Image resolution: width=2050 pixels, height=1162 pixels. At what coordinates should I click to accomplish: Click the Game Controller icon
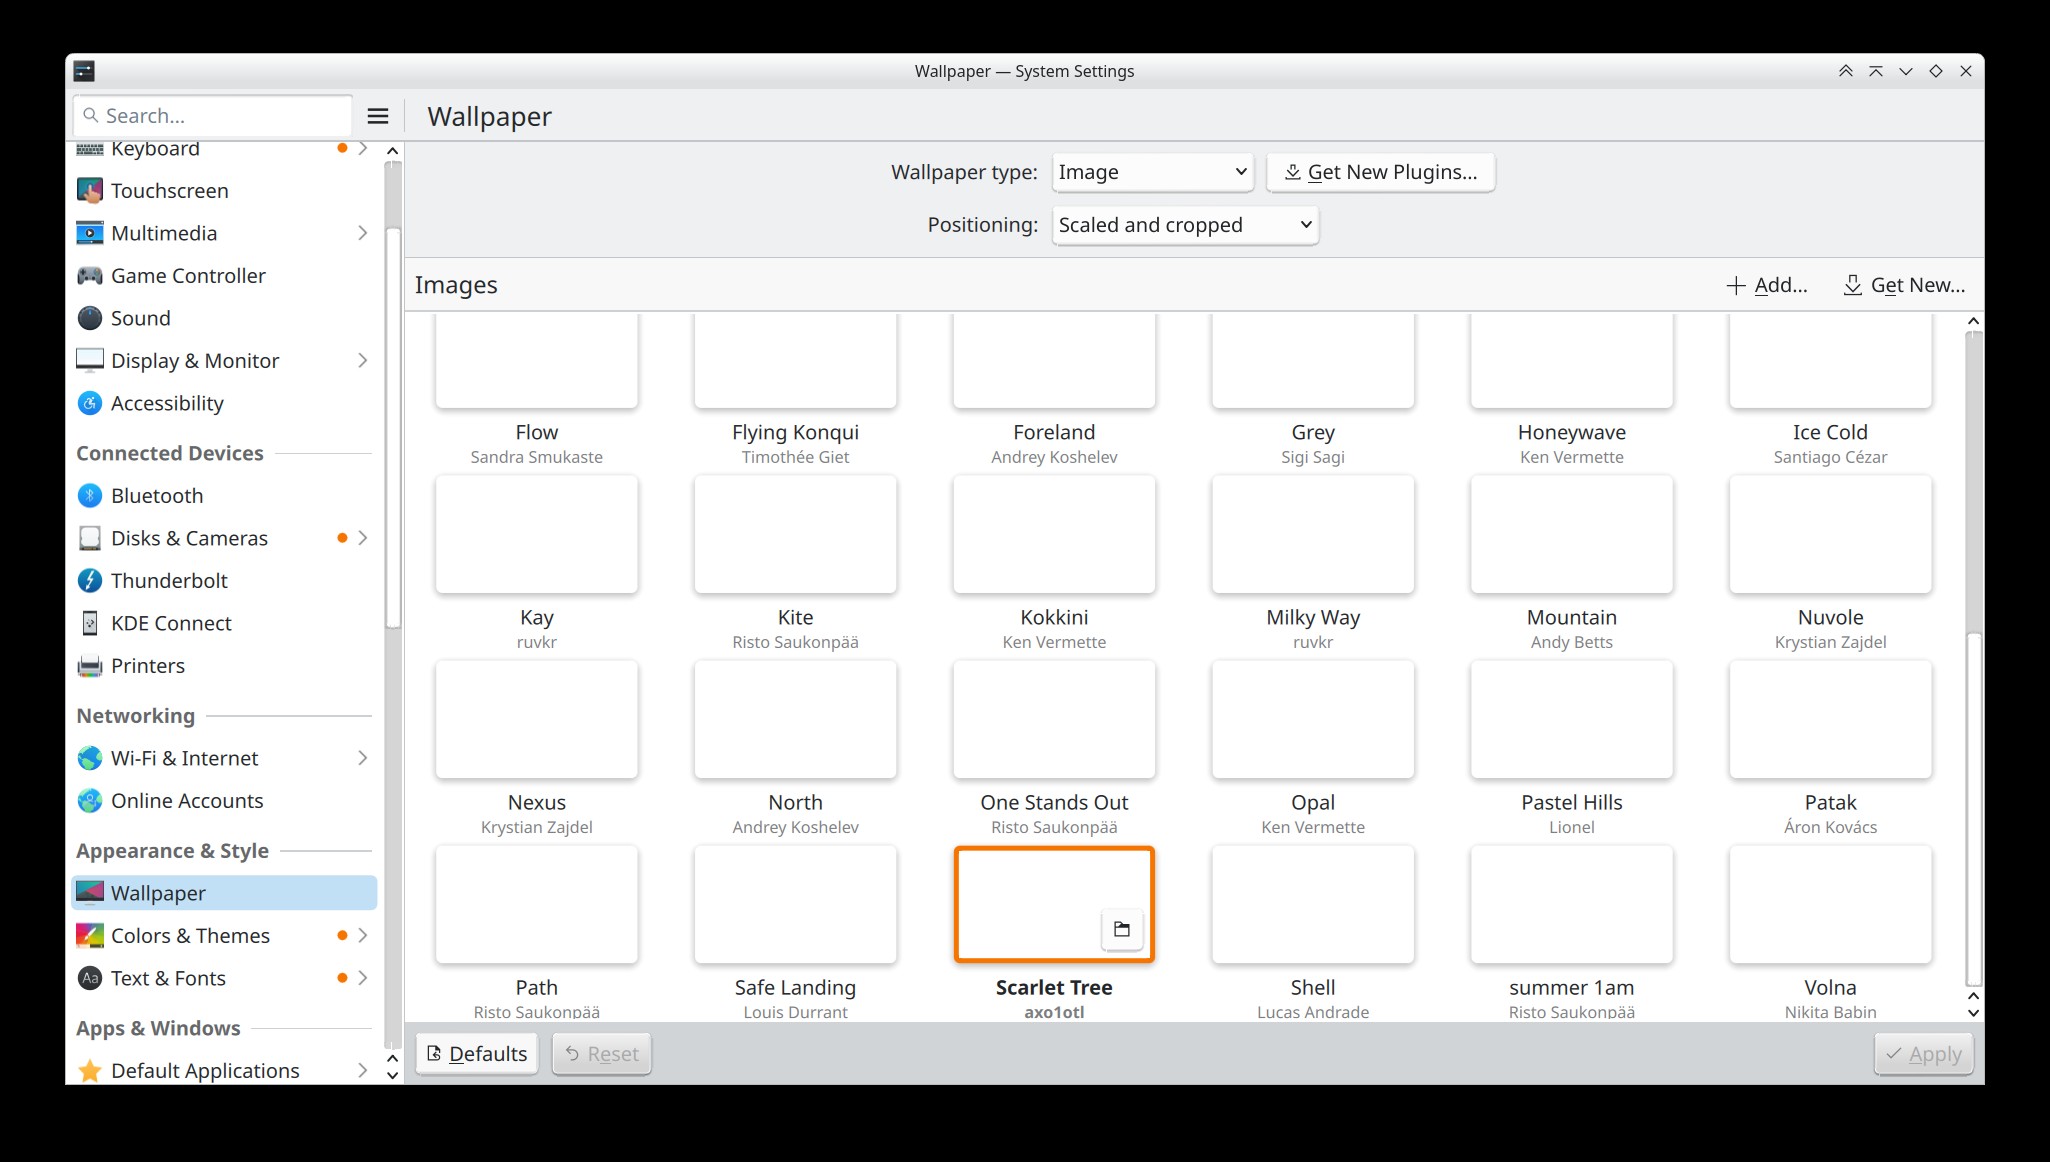coord(90,275)
